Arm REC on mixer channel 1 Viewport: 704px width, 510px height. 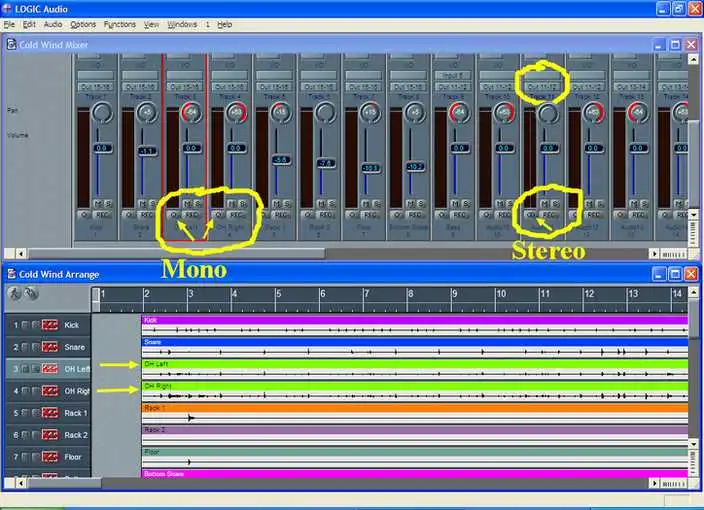102,215
